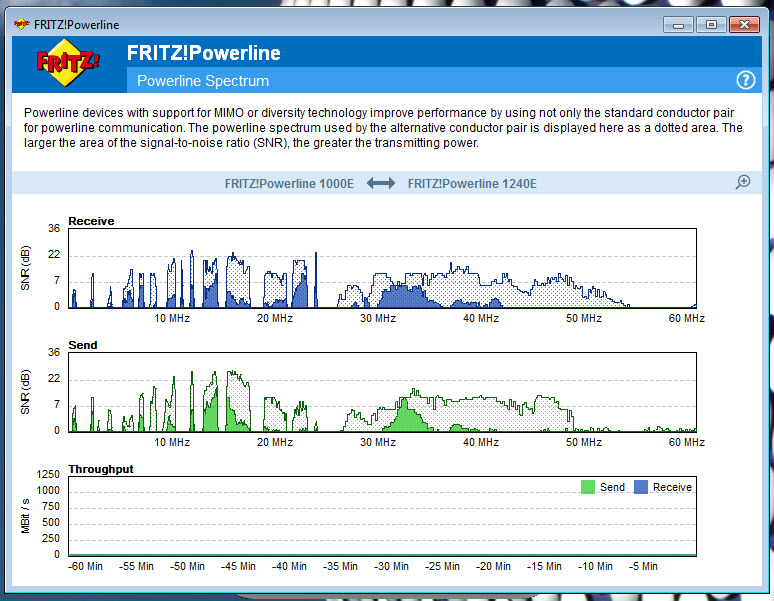
Task: Click the Powerline Spectrum subtitle
Action: [x=203, y=80]
